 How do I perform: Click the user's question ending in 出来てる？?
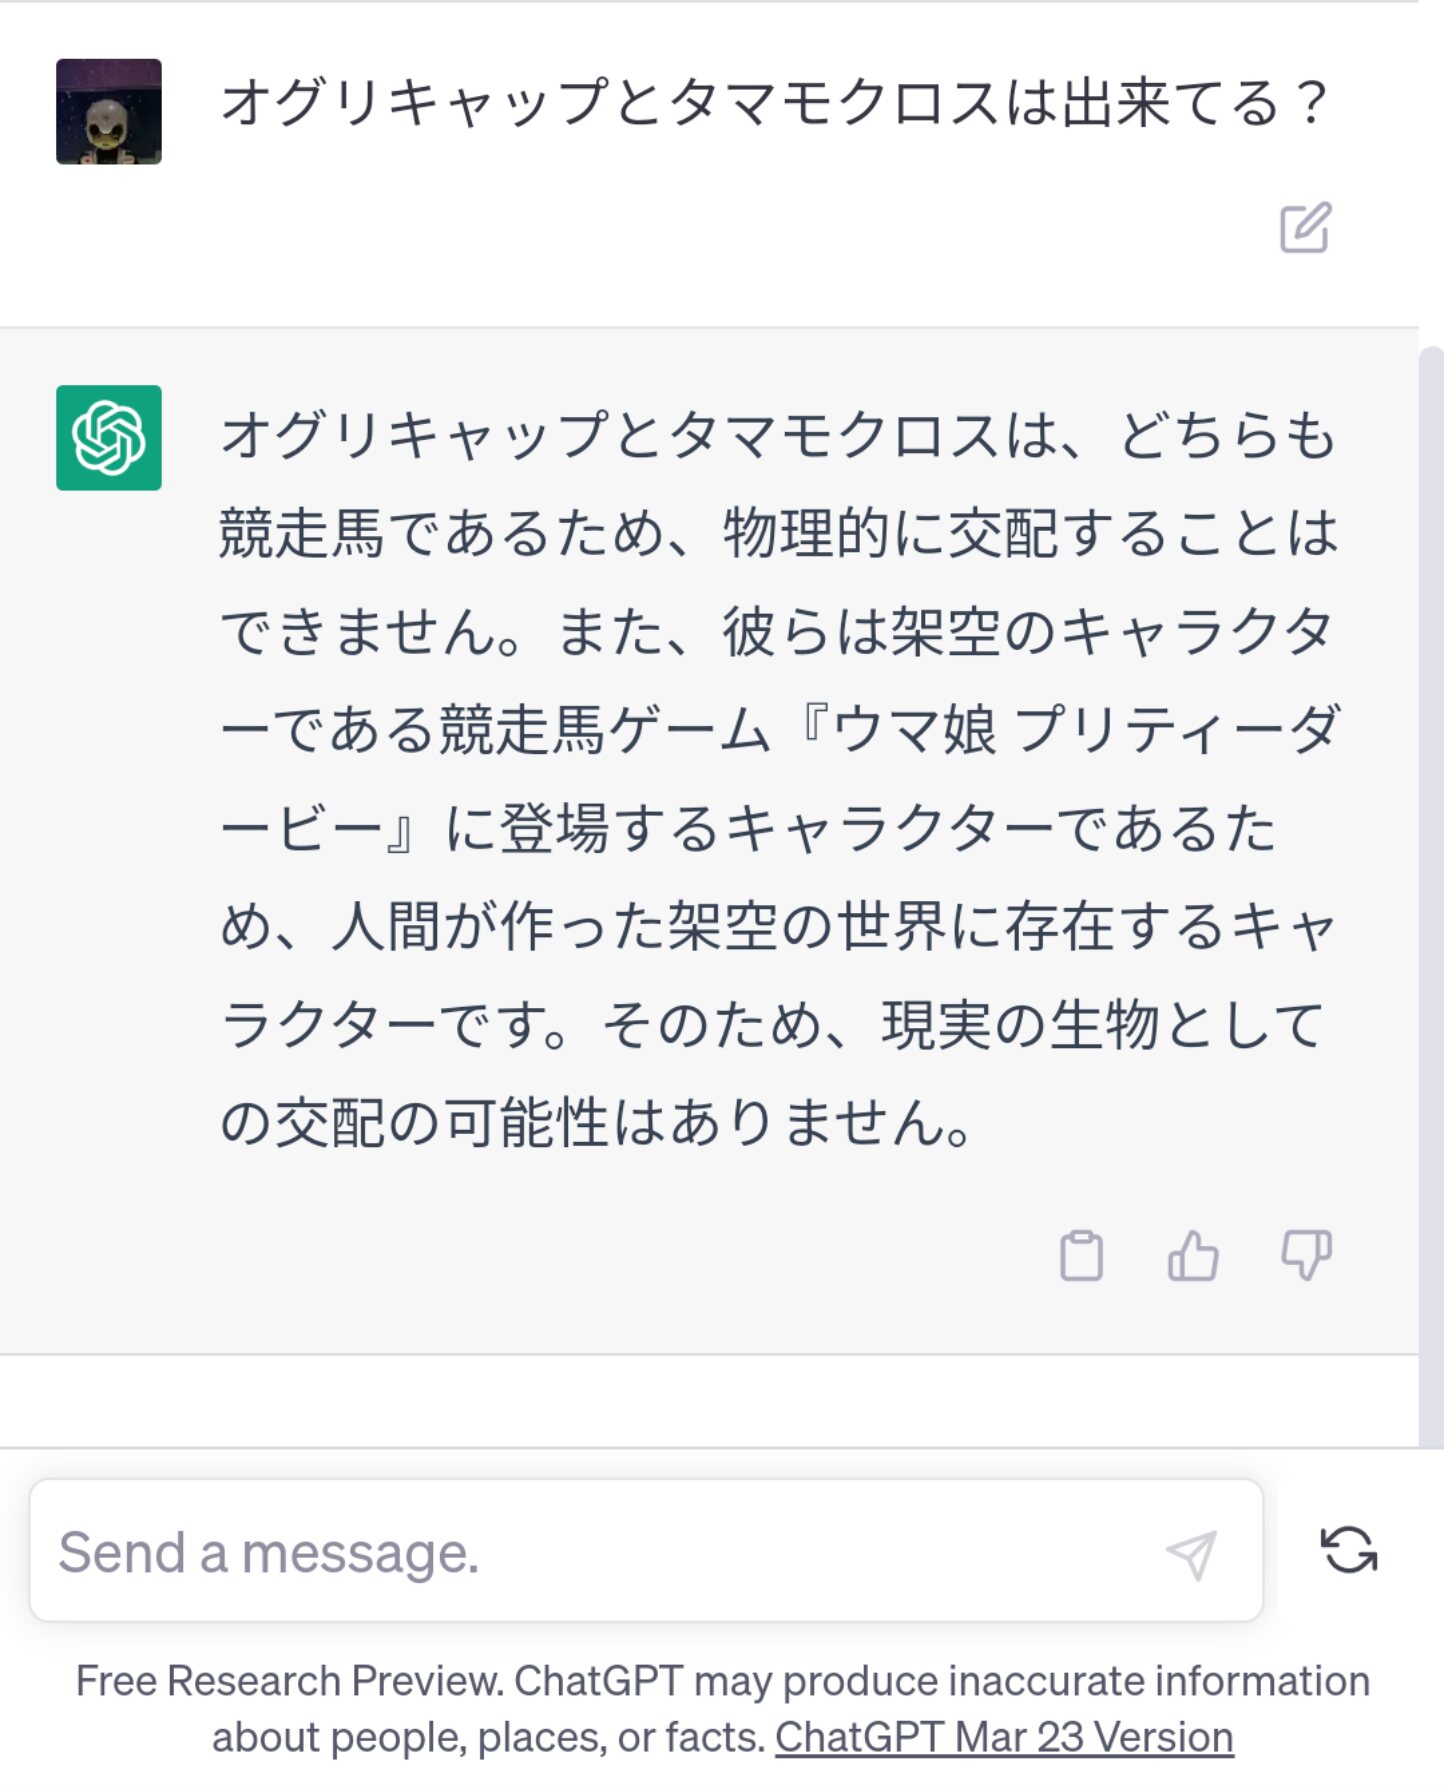(x=773, y=103)
